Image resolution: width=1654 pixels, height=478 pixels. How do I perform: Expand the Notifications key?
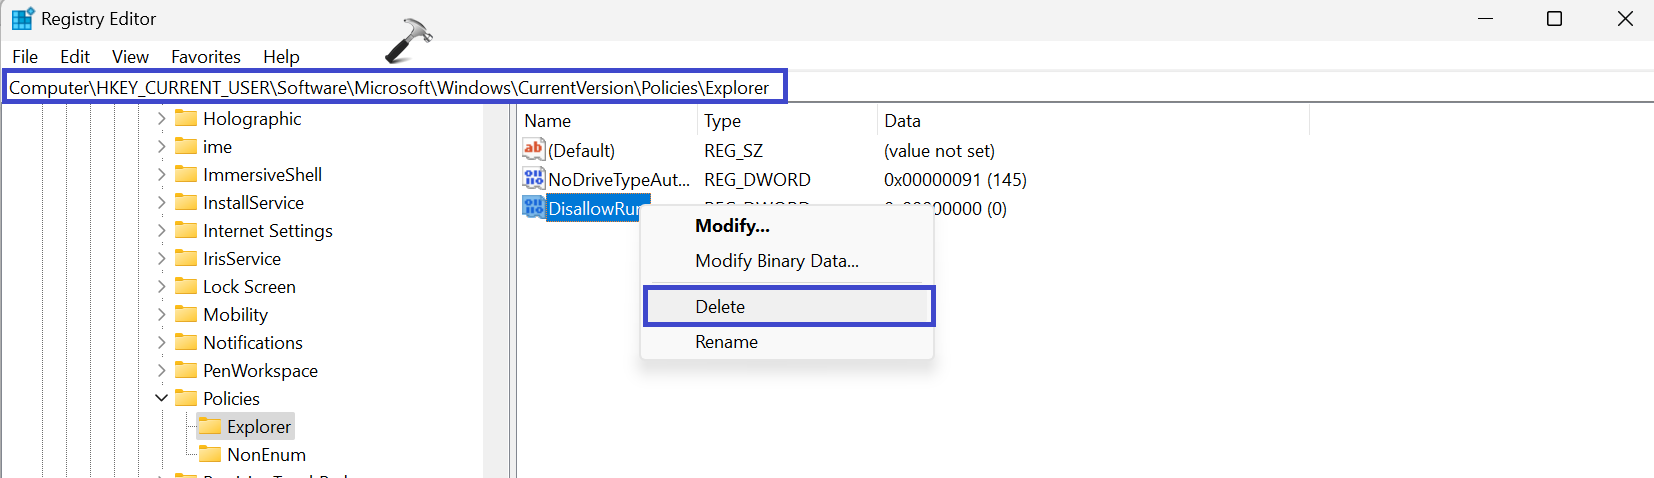point(161,342)
